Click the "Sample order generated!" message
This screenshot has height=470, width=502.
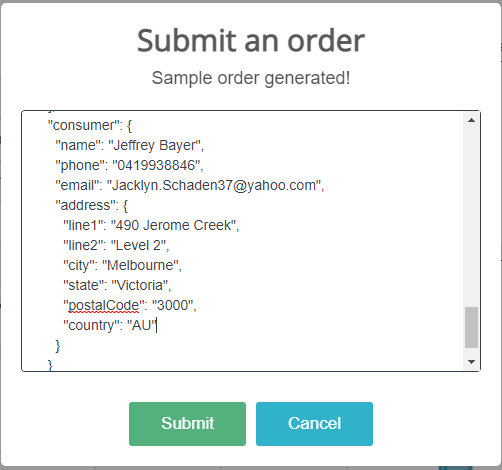(x=251, y=78)
